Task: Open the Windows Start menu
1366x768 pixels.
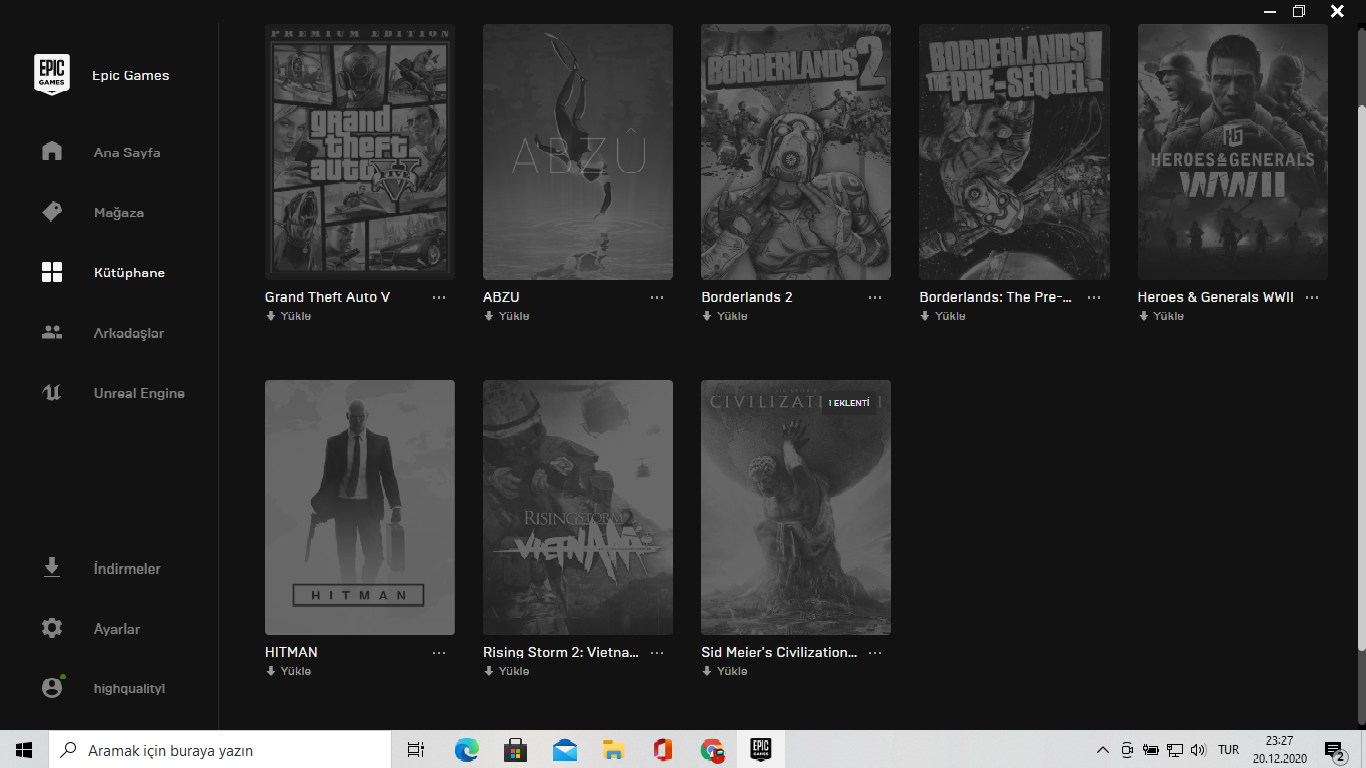Action: pos(24,750)
